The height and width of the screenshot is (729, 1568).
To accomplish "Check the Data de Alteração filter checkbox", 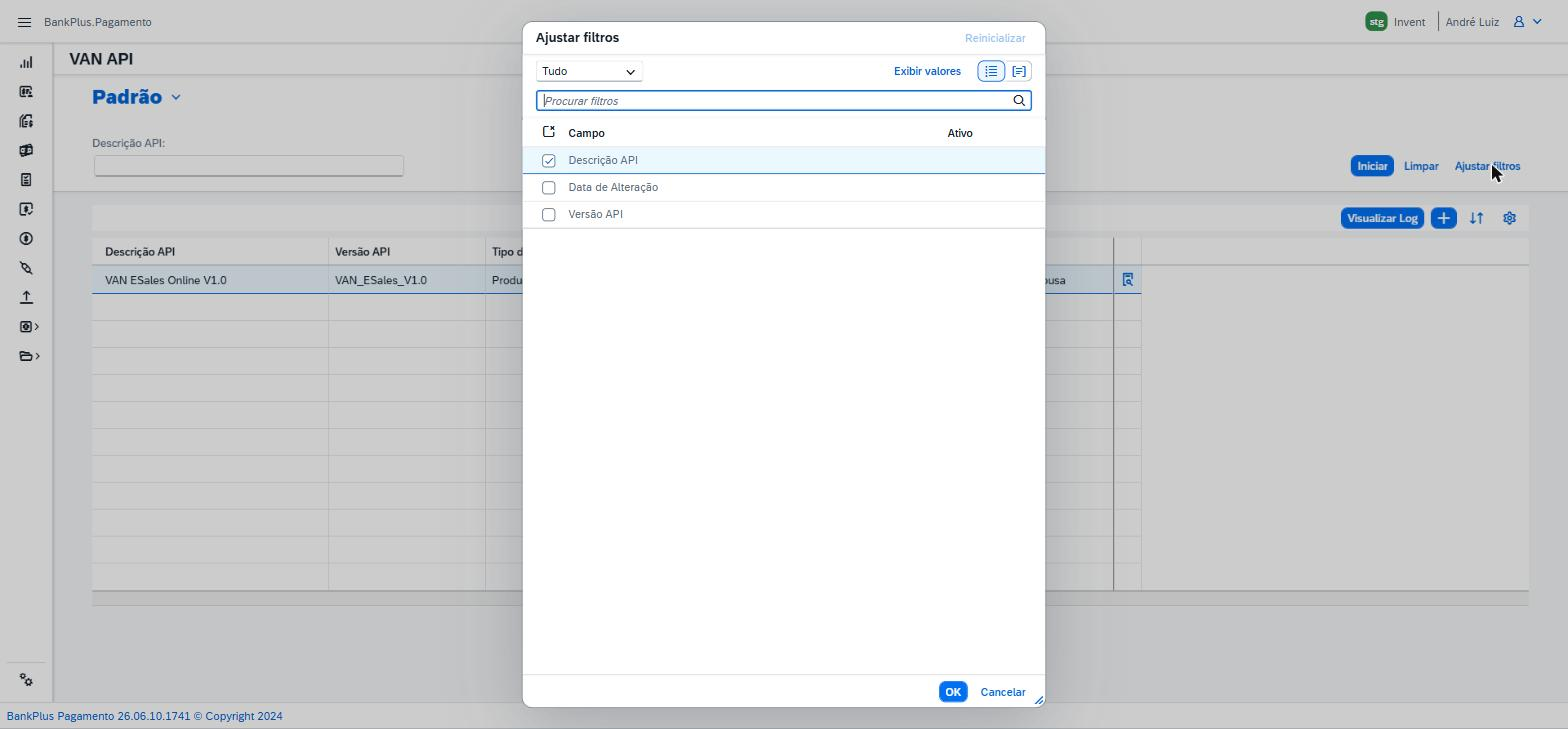I will (x=548, y=187).
